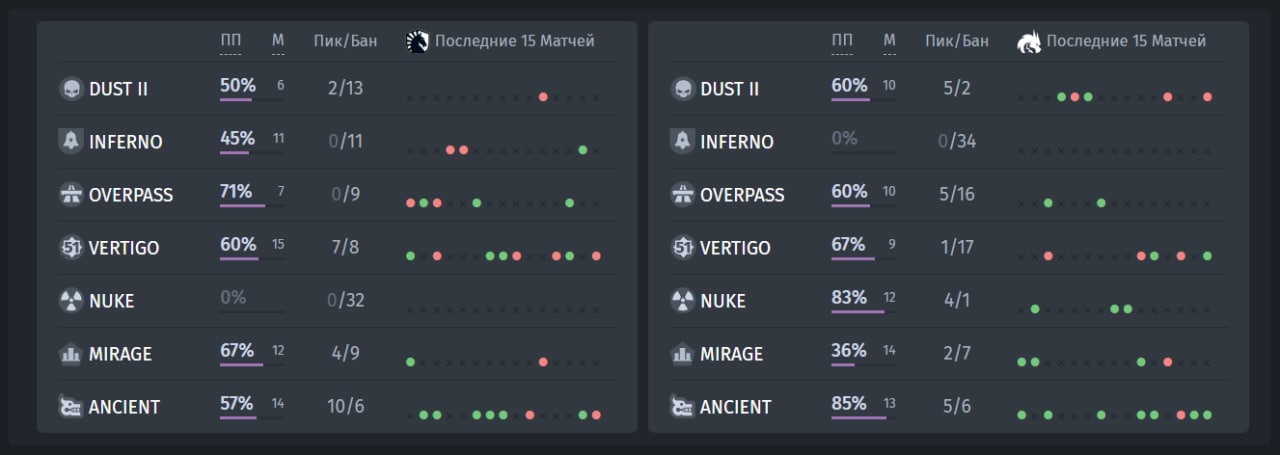The height and width of the screenshot is (455, 1280).
Task: Click the Overpass map icon in right panel
Action: tap(682, 195)
